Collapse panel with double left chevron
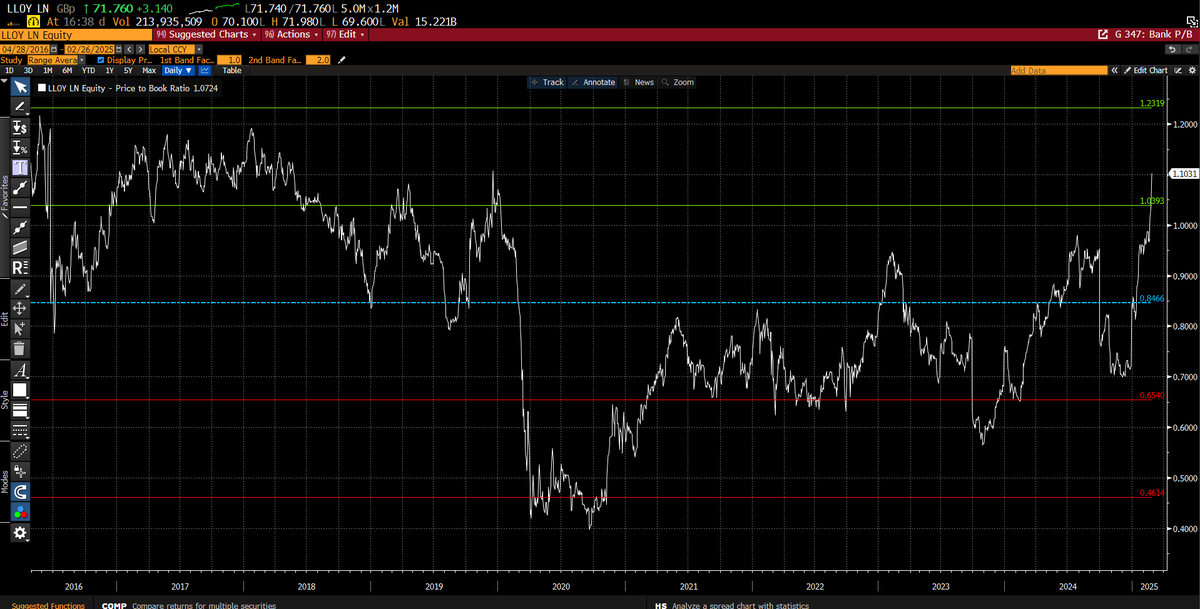Viewport: 1200px width, 609px height. (x=1114, y=70)
